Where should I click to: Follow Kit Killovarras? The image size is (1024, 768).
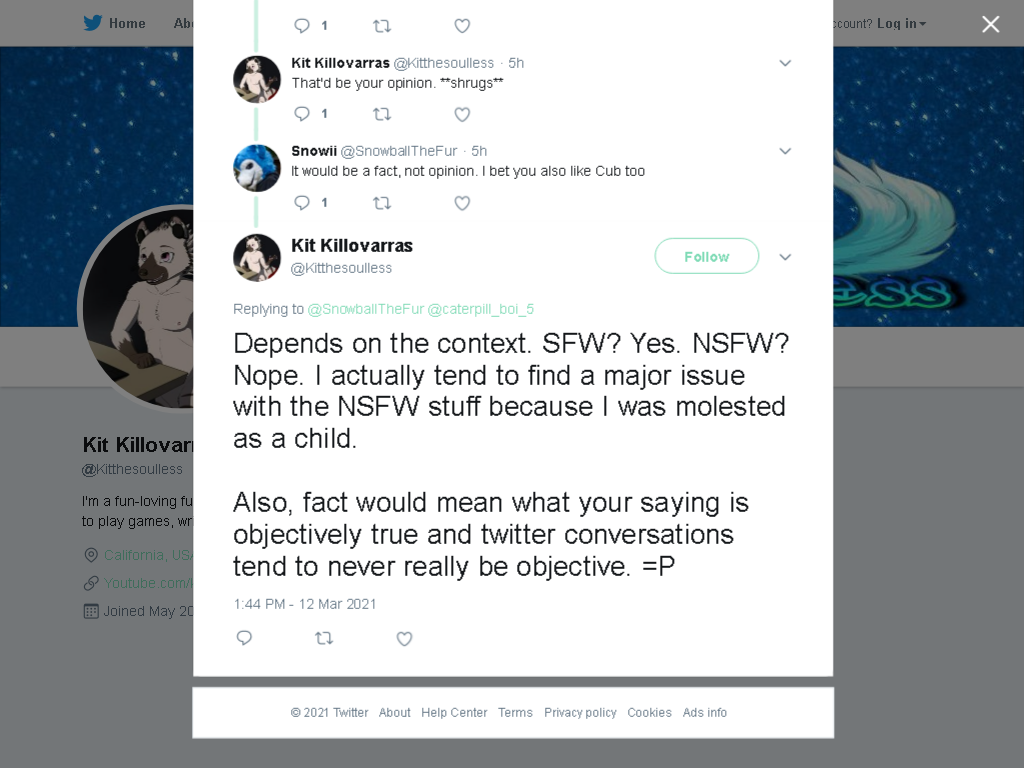click(707, 256)
